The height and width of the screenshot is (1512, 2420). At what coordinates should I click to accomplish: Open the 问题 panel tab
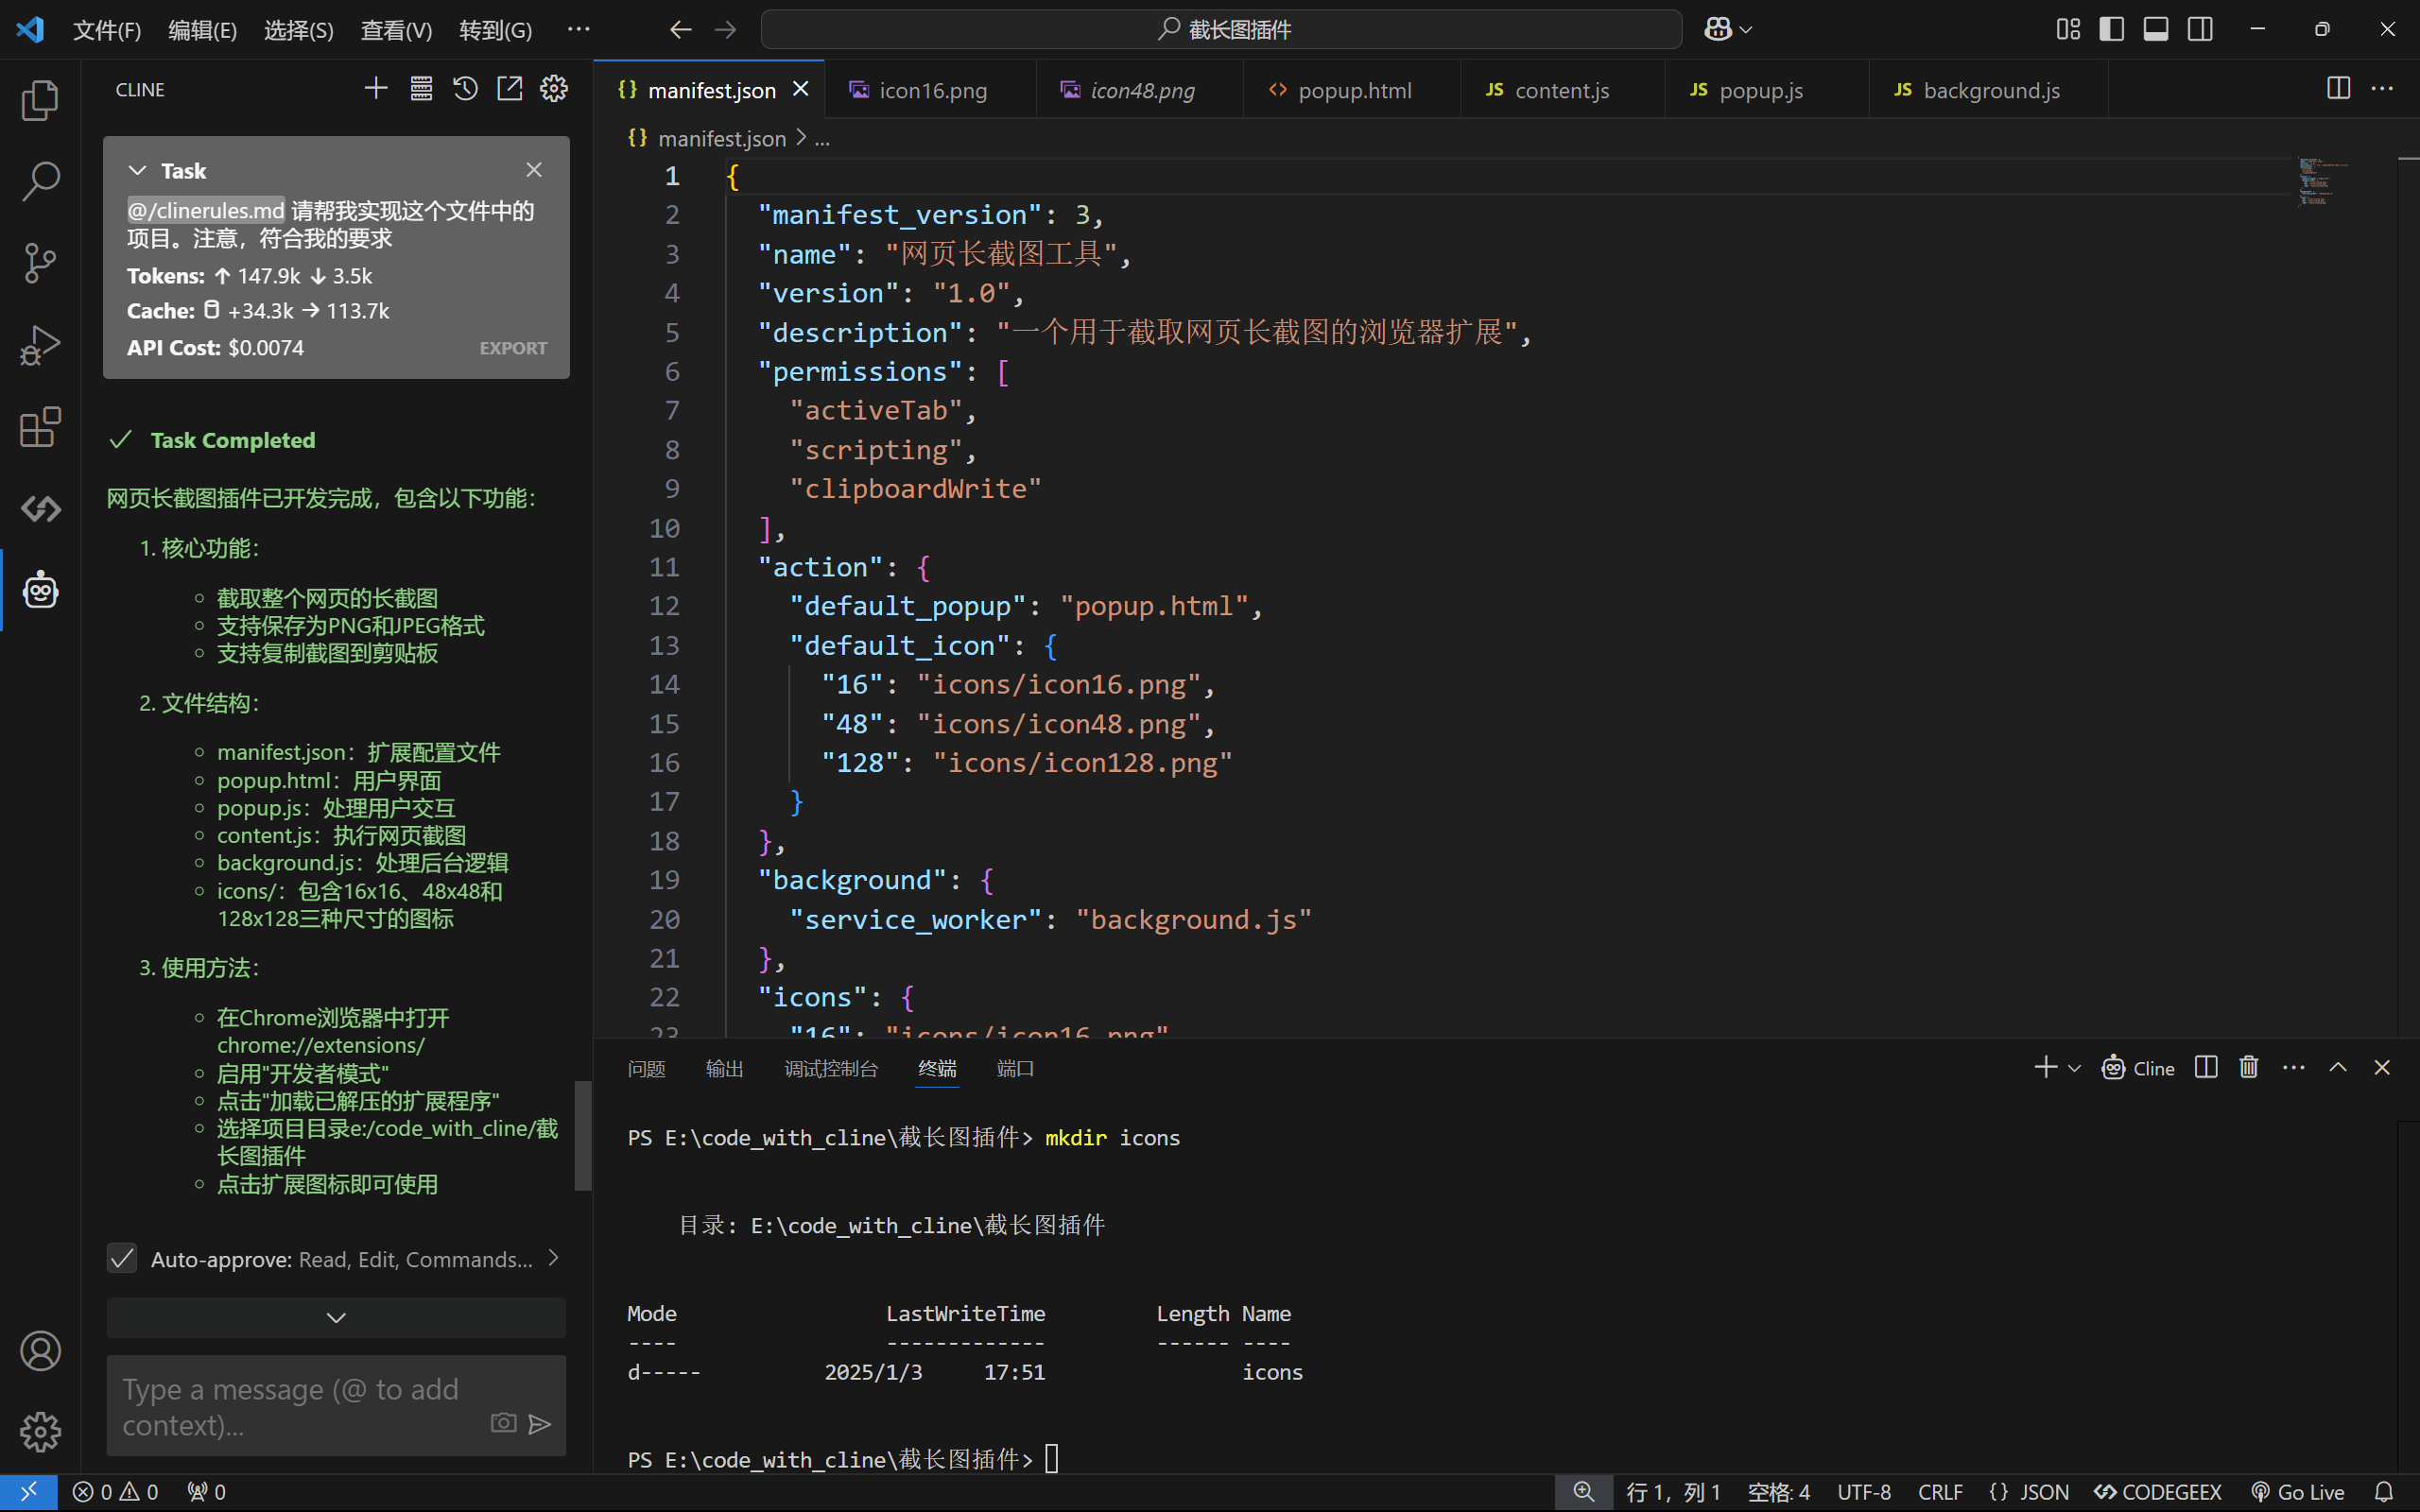pos(646,1068)
